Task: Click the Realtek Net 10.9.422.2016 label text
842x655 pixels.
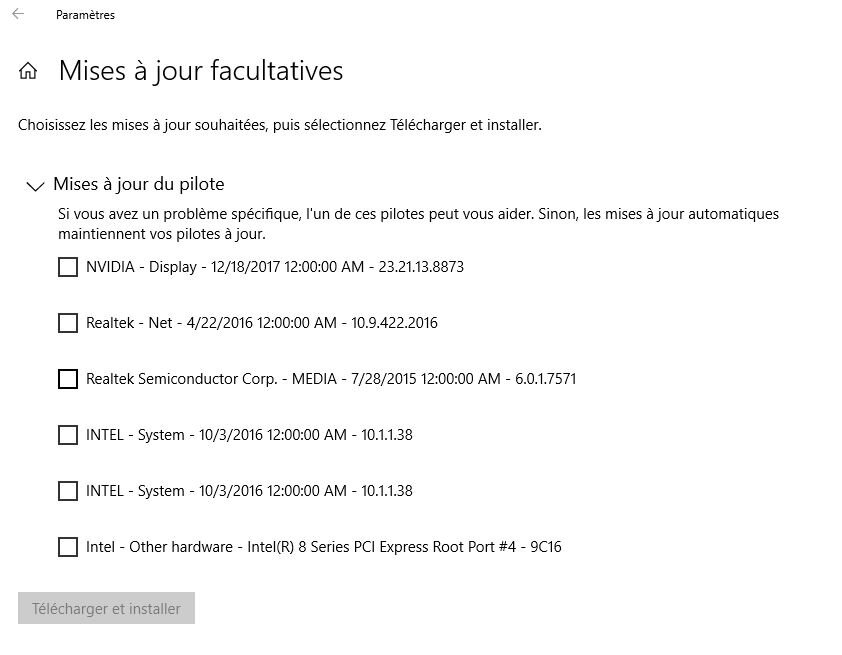Action: pos(262,323)
